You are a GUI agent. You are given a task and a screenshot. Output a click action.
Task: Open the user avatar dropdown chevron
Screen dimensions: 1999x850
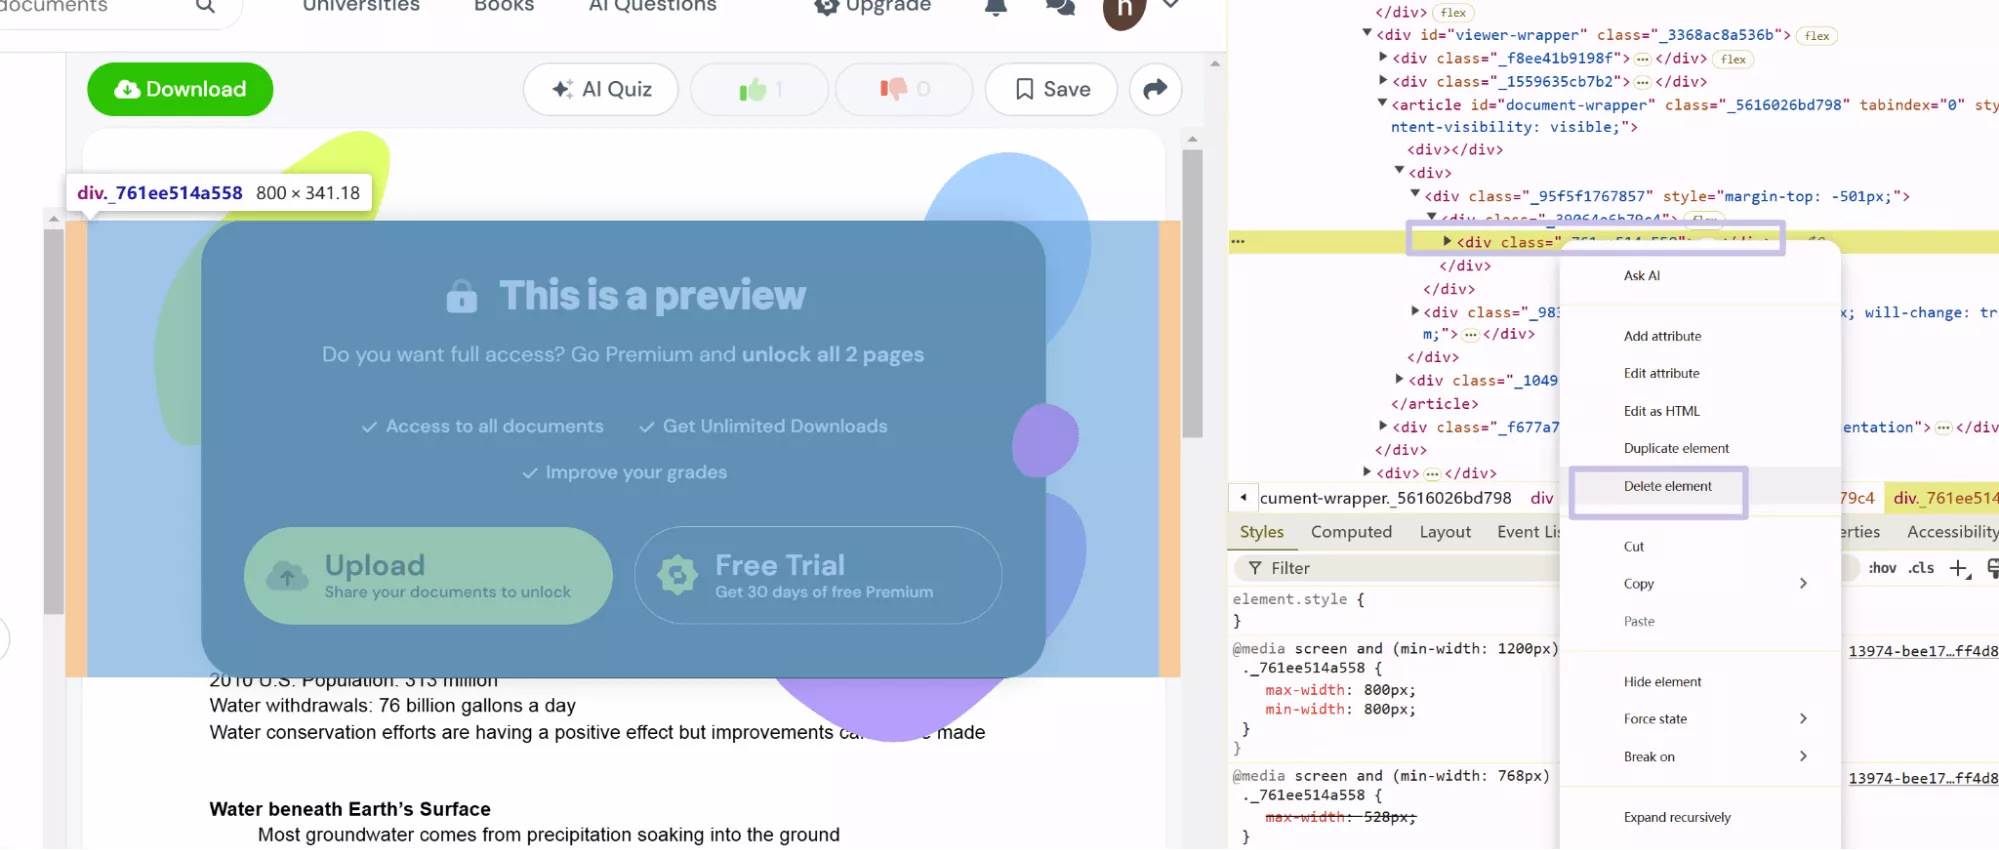(1171, 6)
